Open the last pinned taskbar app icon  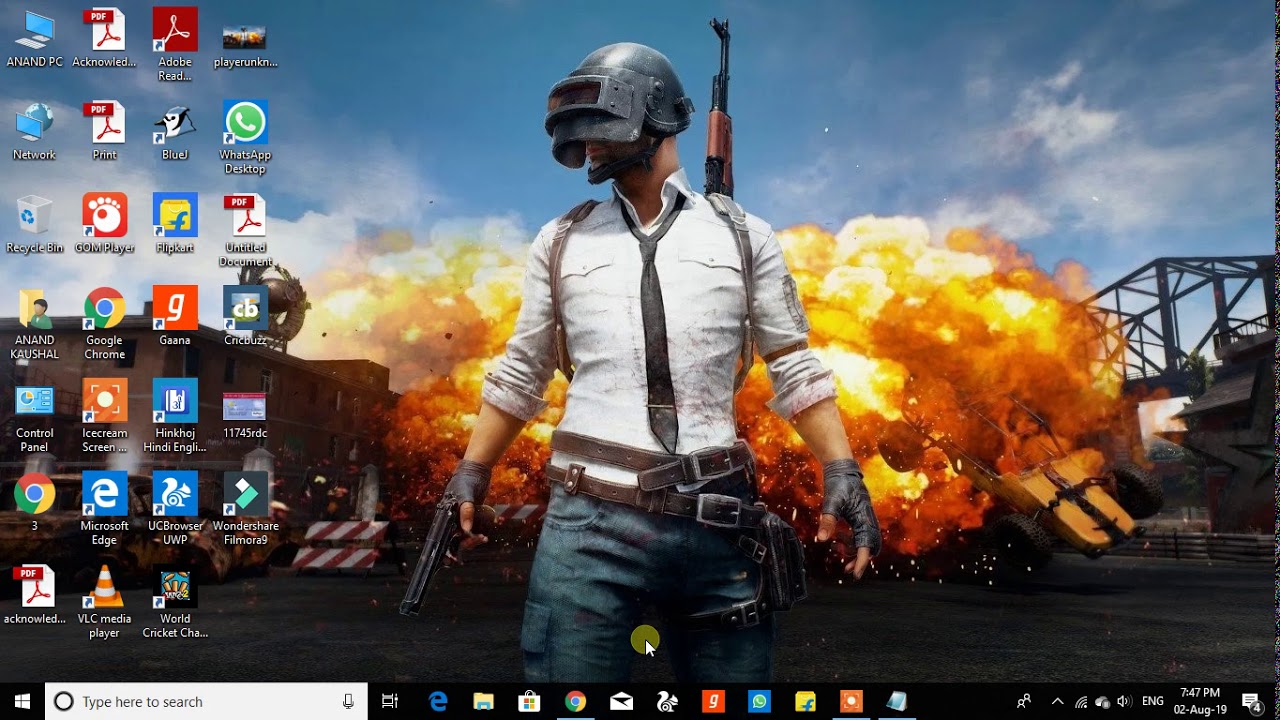[x=897, y=702]
